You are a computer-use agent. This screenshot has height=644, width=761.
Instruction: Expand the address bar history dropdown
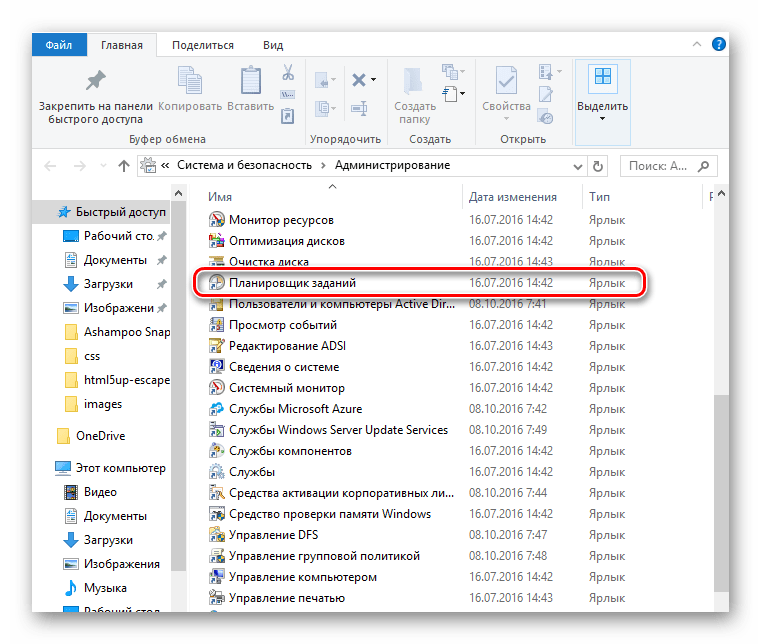tap(578, 167)
